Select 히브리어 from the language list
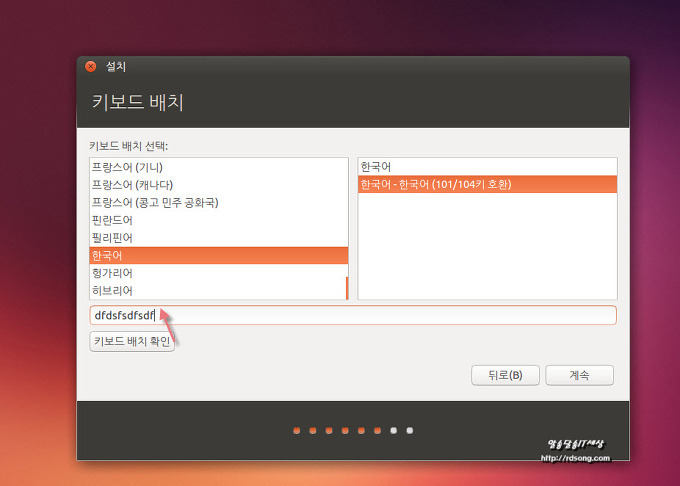The image size is (680, 486). coord(111,291)
